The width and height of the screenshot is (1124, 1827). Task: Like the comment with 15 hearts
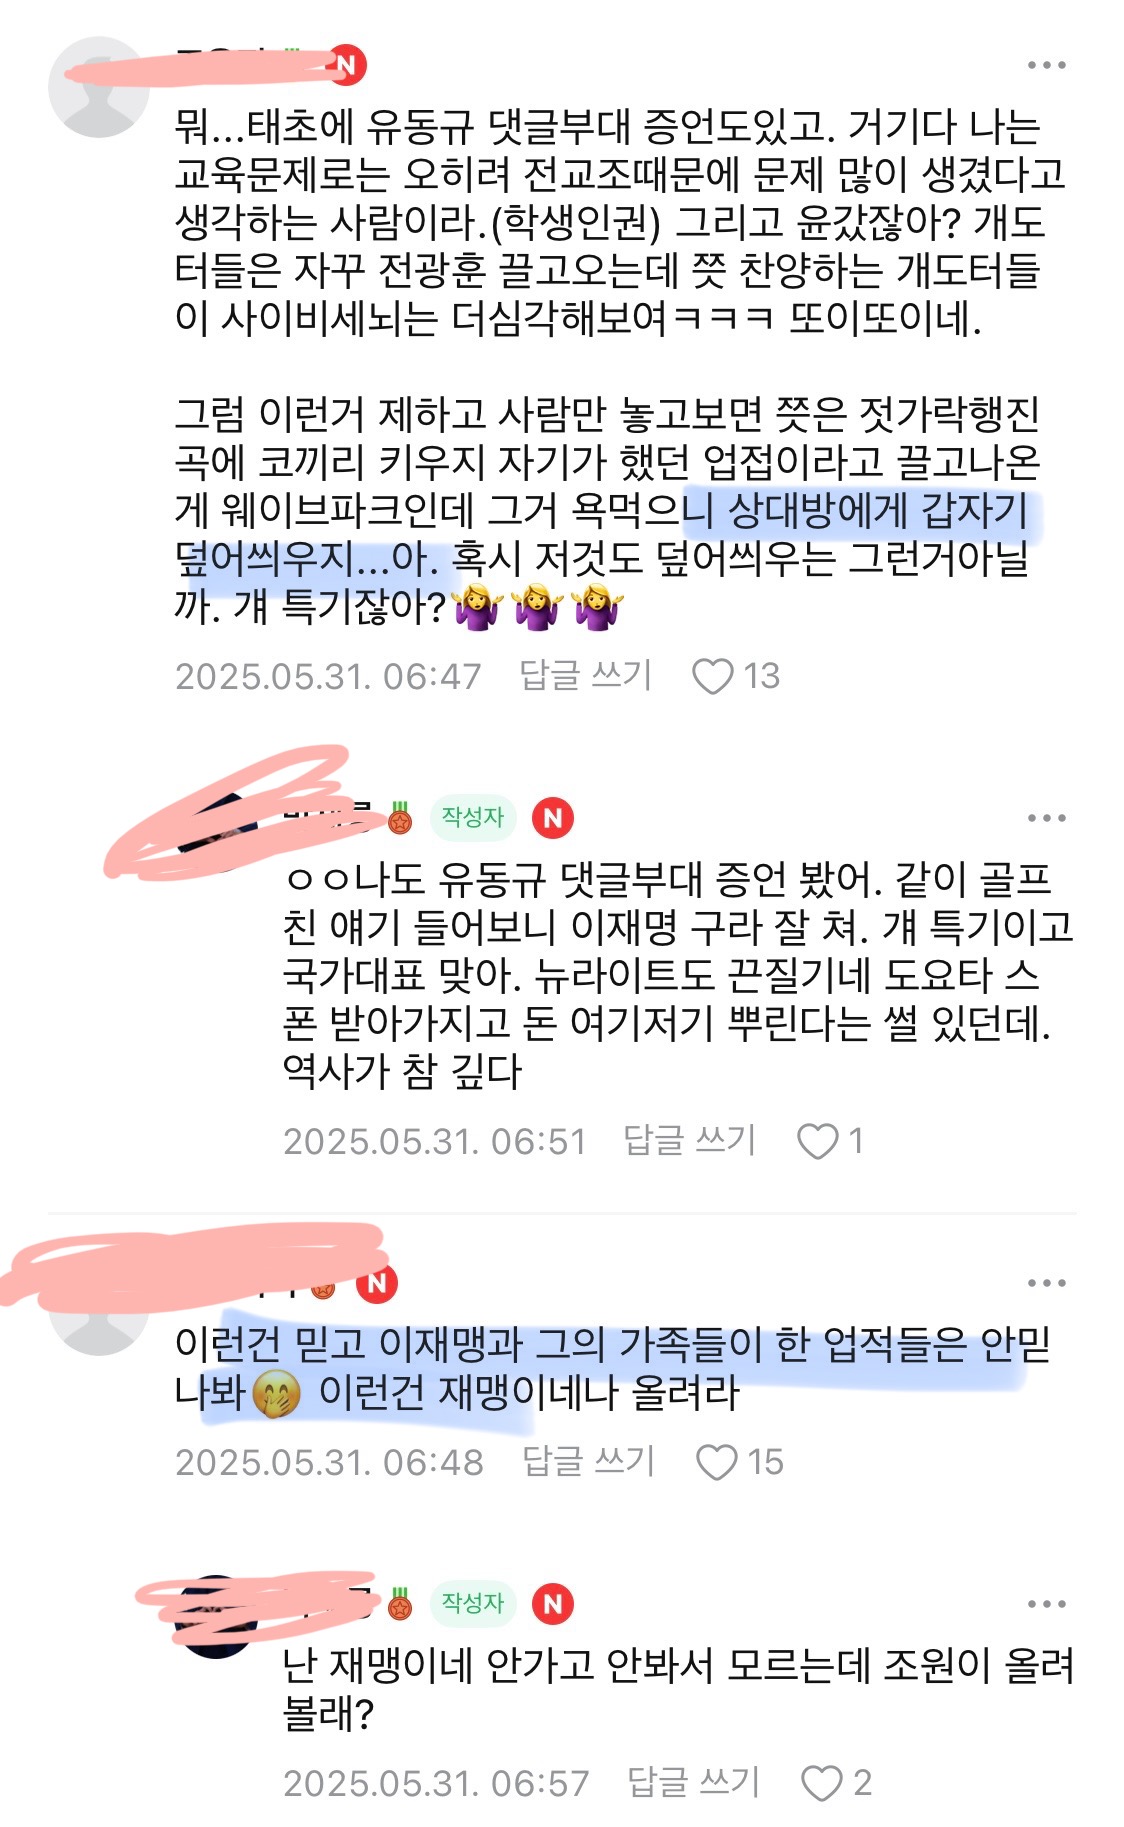pos(716,1462)
